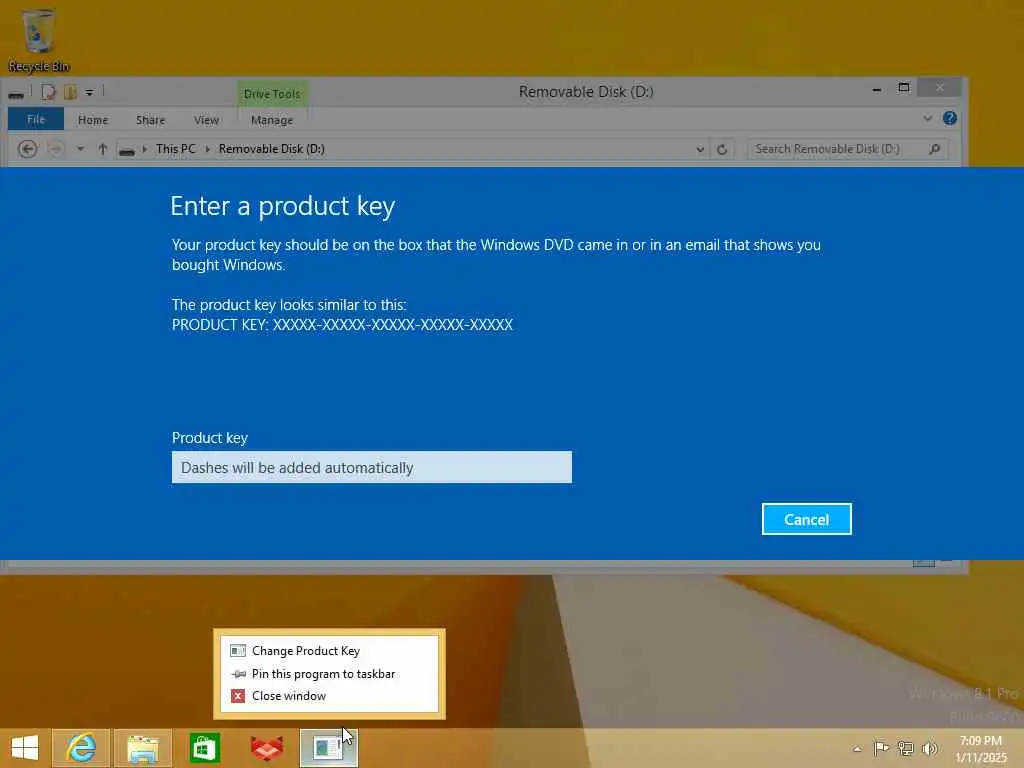Viewport: 1024px width, 768px height.
Task: Go up one folder level
Action: pyautogui.click(x=103, y=149)
